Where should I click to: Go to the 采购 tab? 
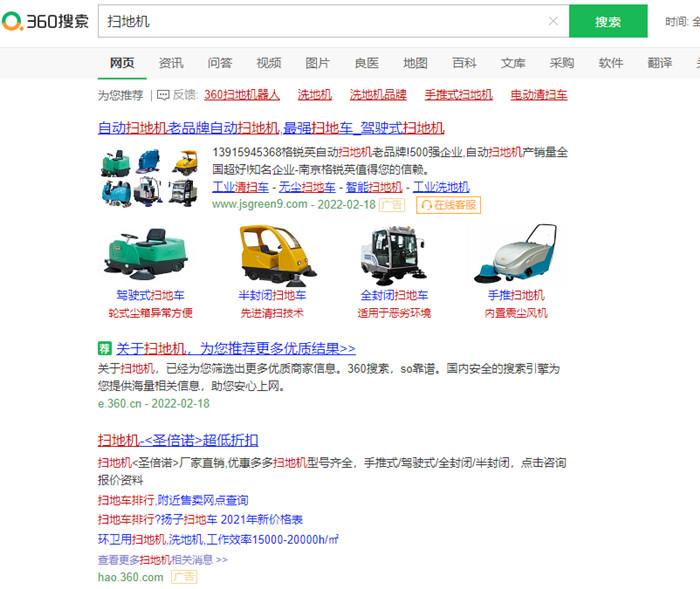pos(562,63)
